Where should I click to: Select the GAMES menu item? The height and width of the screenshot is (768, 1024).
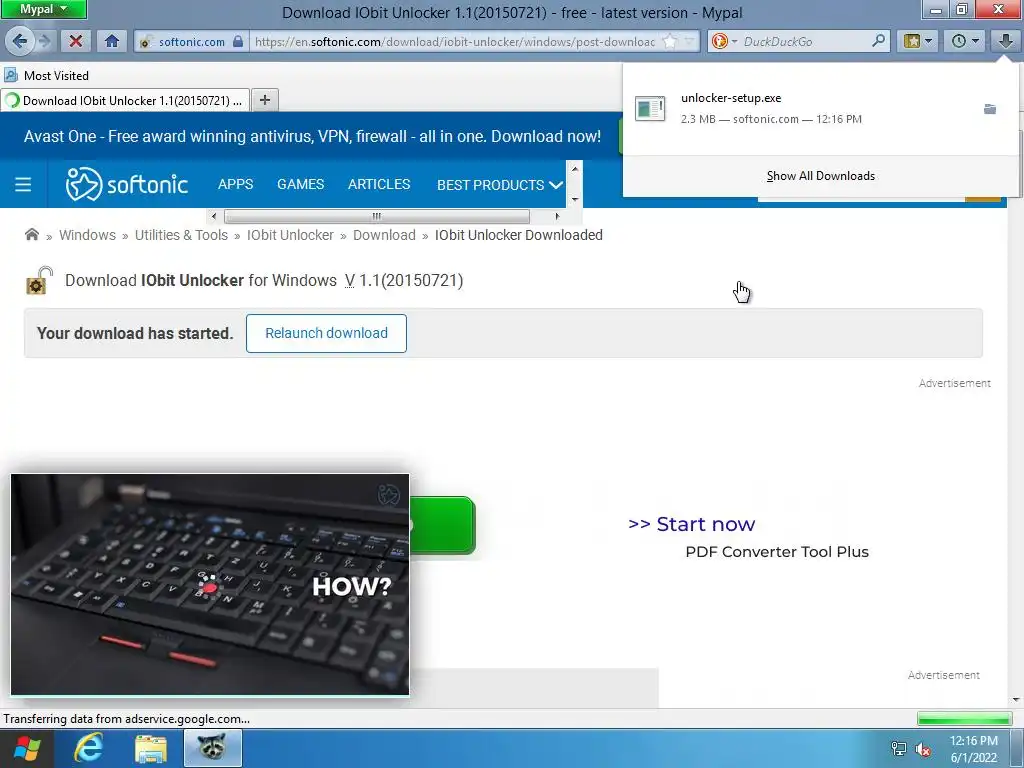(x=300, y=184)
